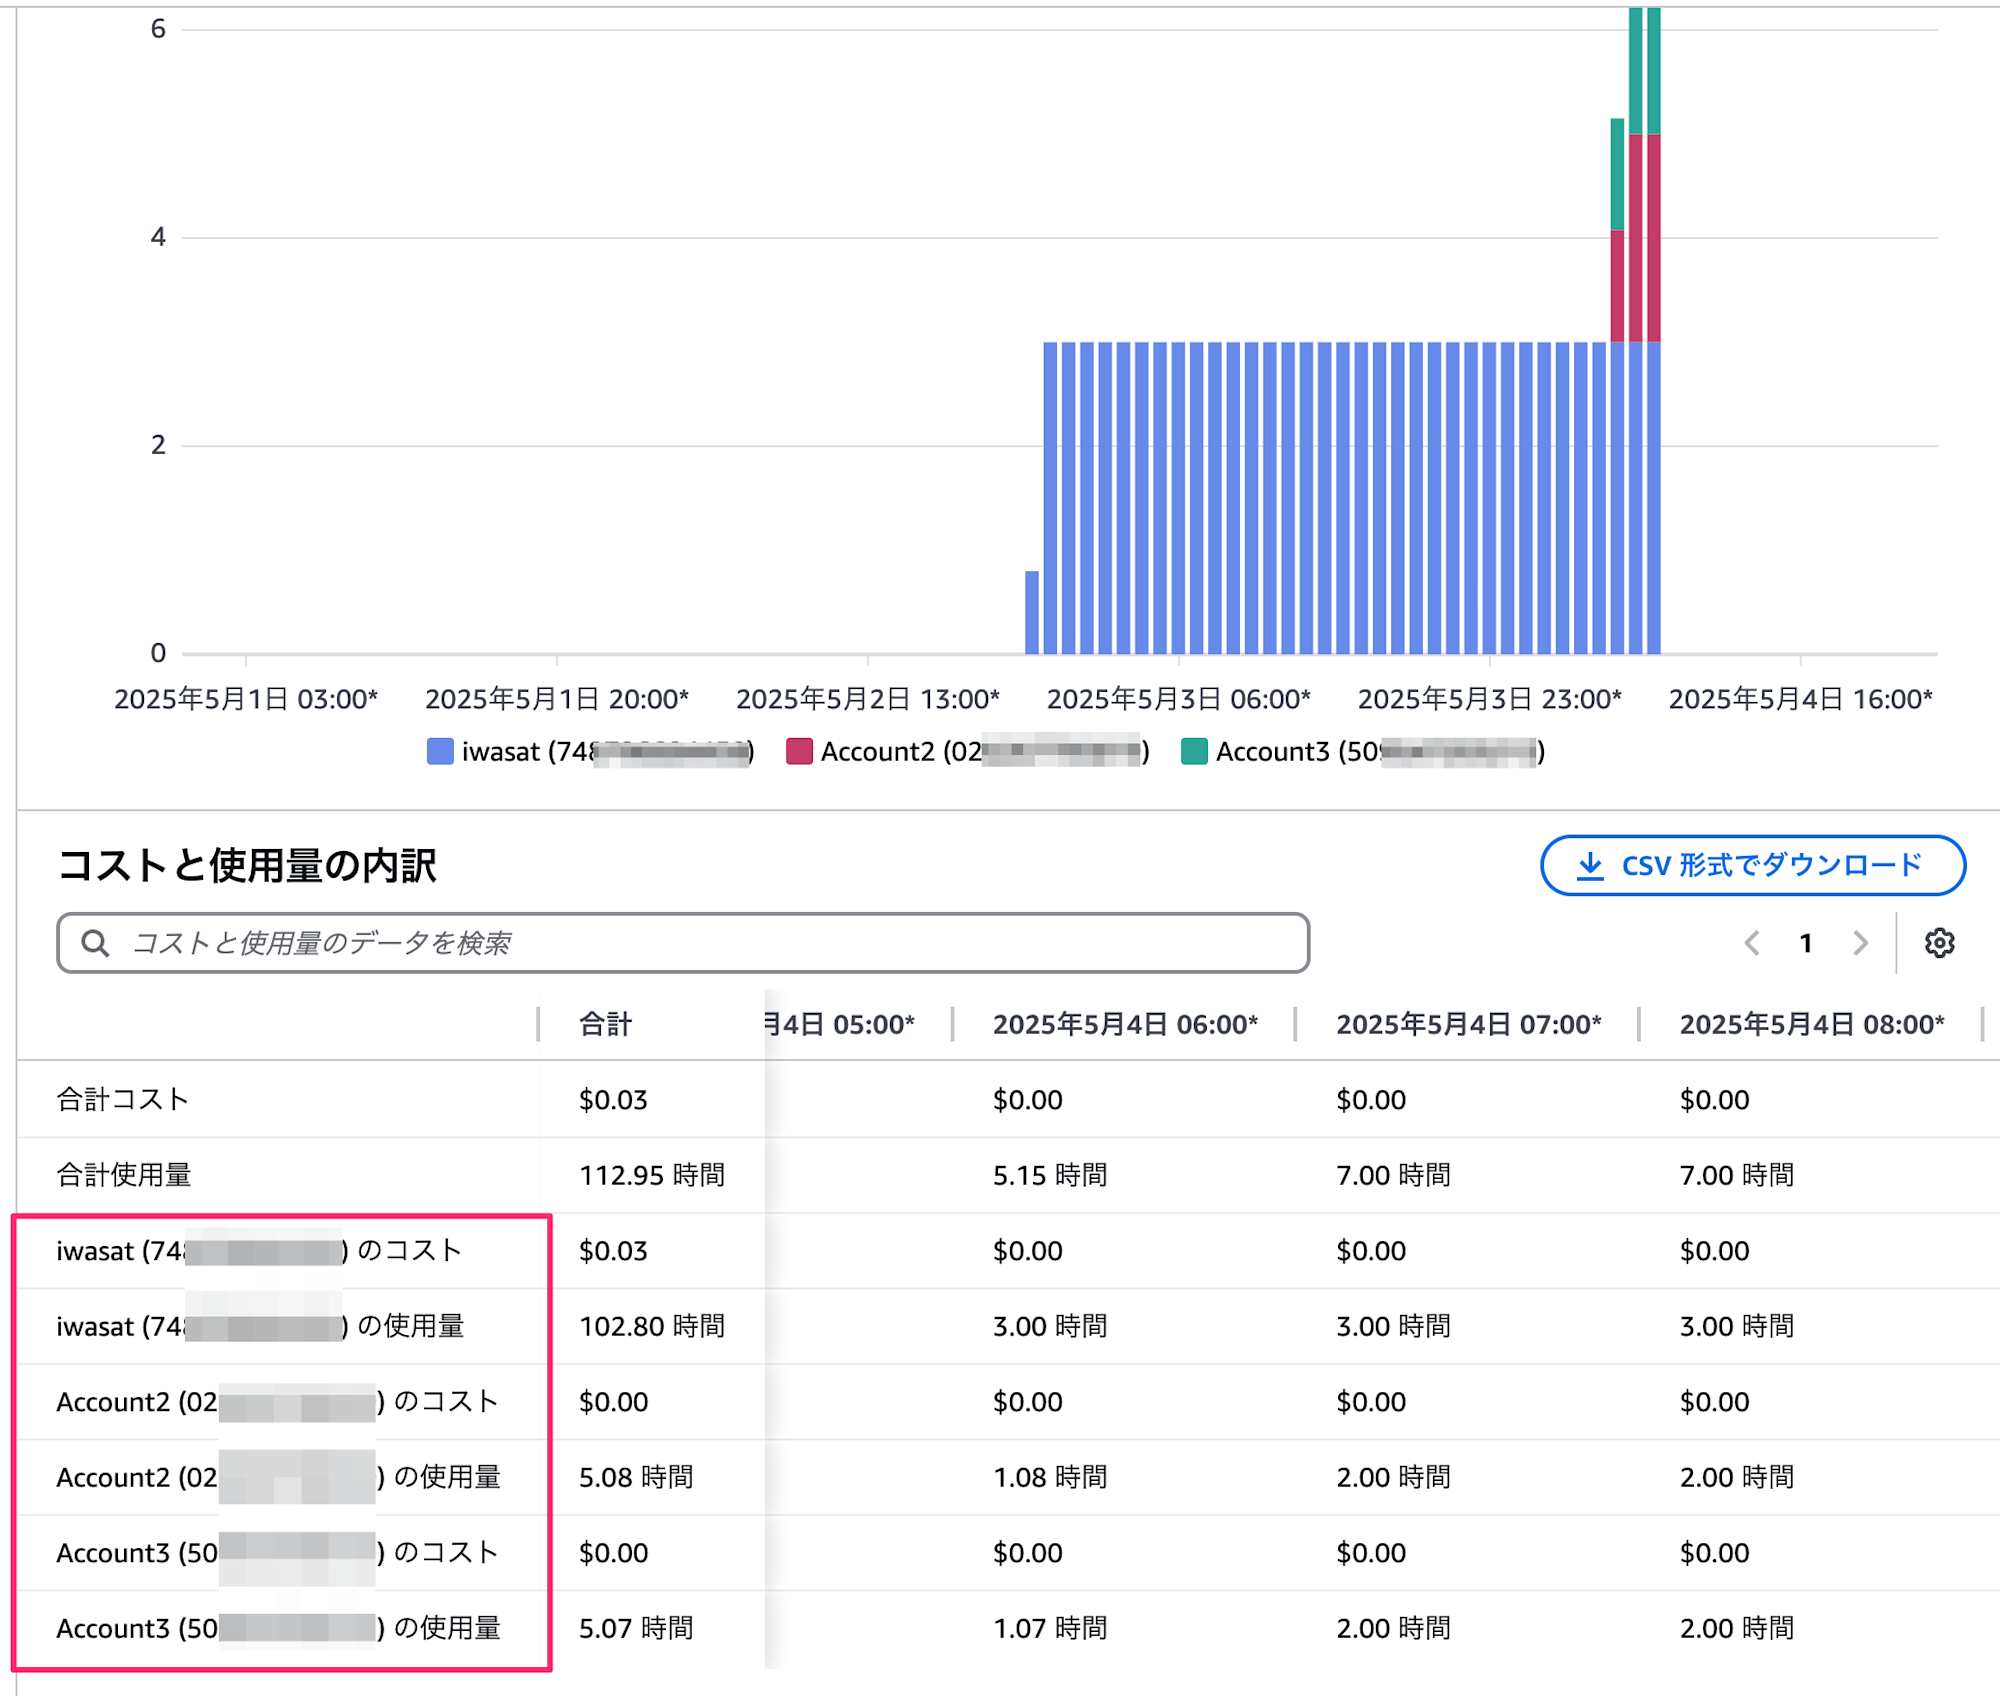Viewport: 2000px width, 1696px height.
Task: Click the 112.95 時間 total usage cell
Action: [652, 1175]
